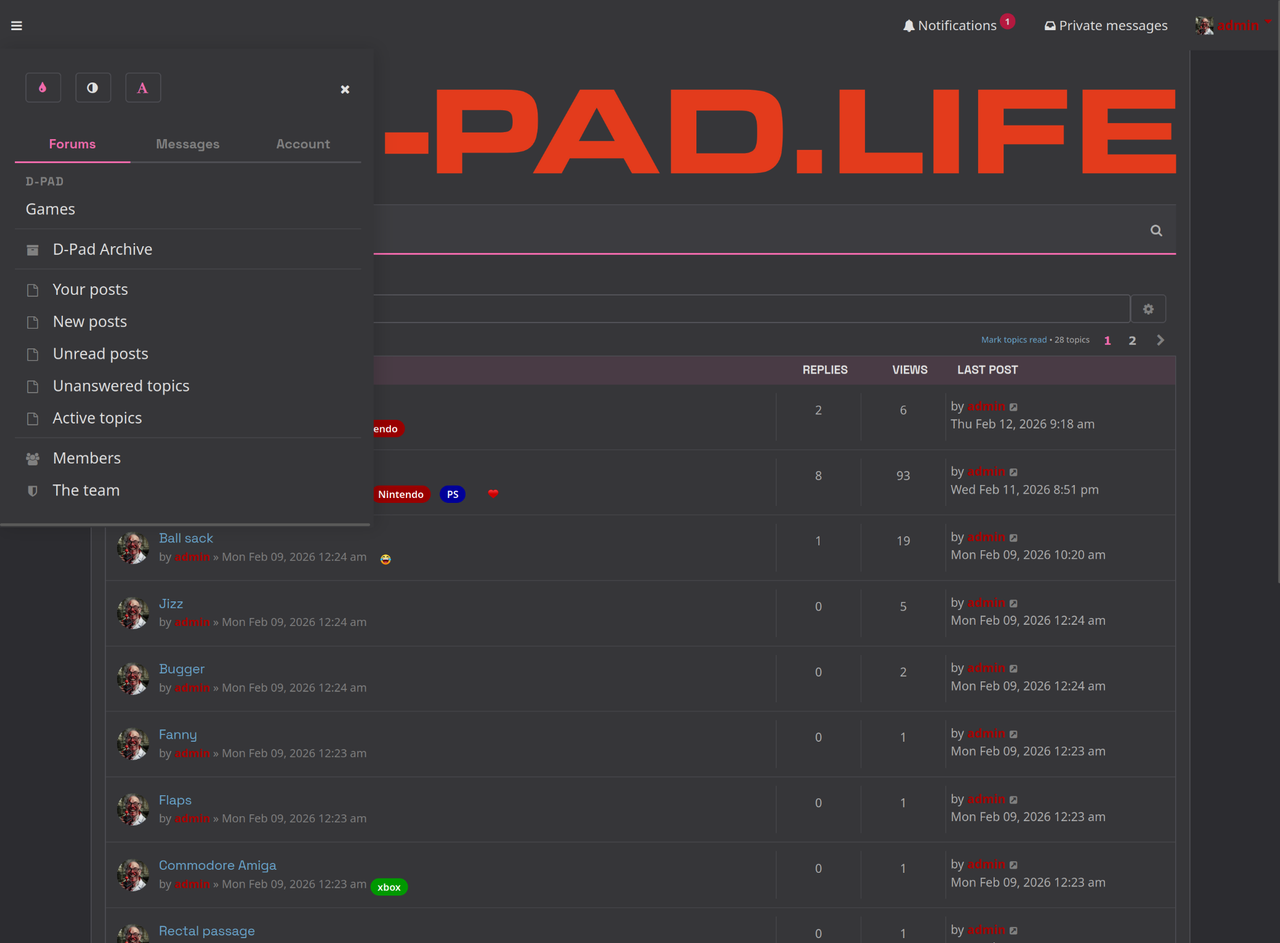The height and width of the screenshot is (943, 1280).
Task: Click the search magnifier icon
Action: point(1156,230)
